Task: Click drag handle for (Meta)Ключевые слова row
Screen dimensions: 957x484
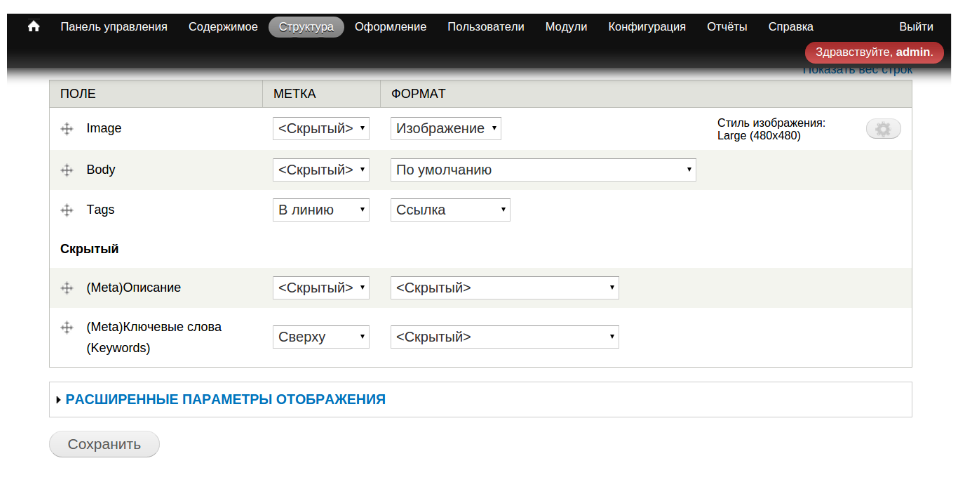Action: click(67, 327)
